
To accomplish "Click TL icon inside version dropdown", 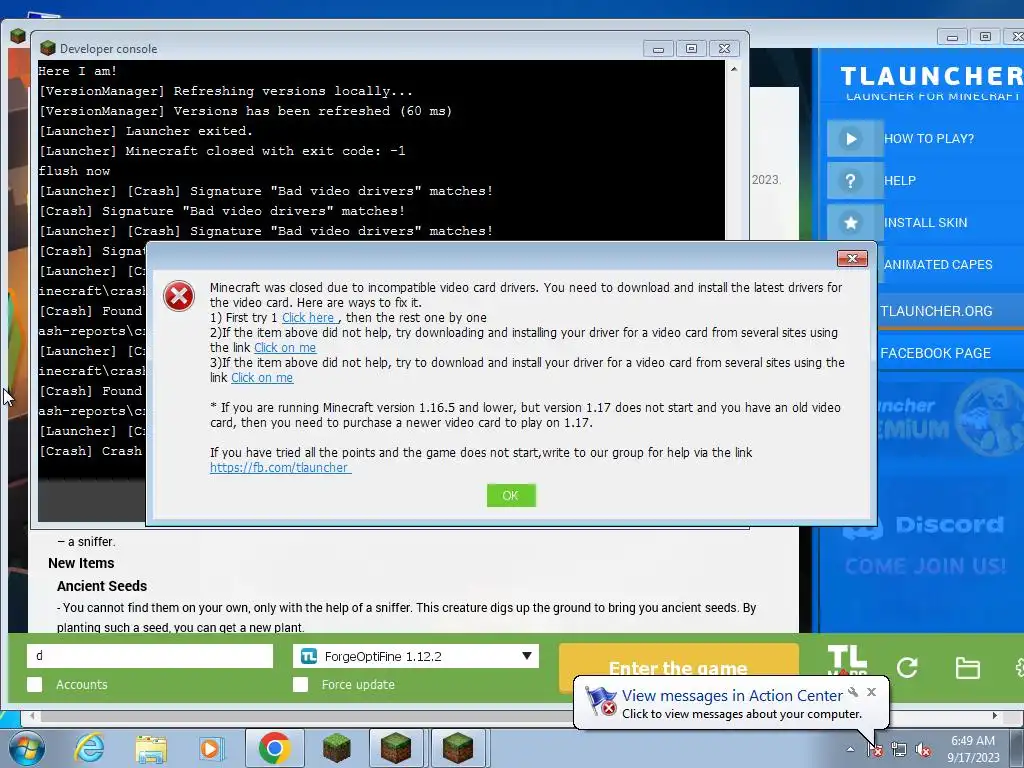I will [308, 656].
